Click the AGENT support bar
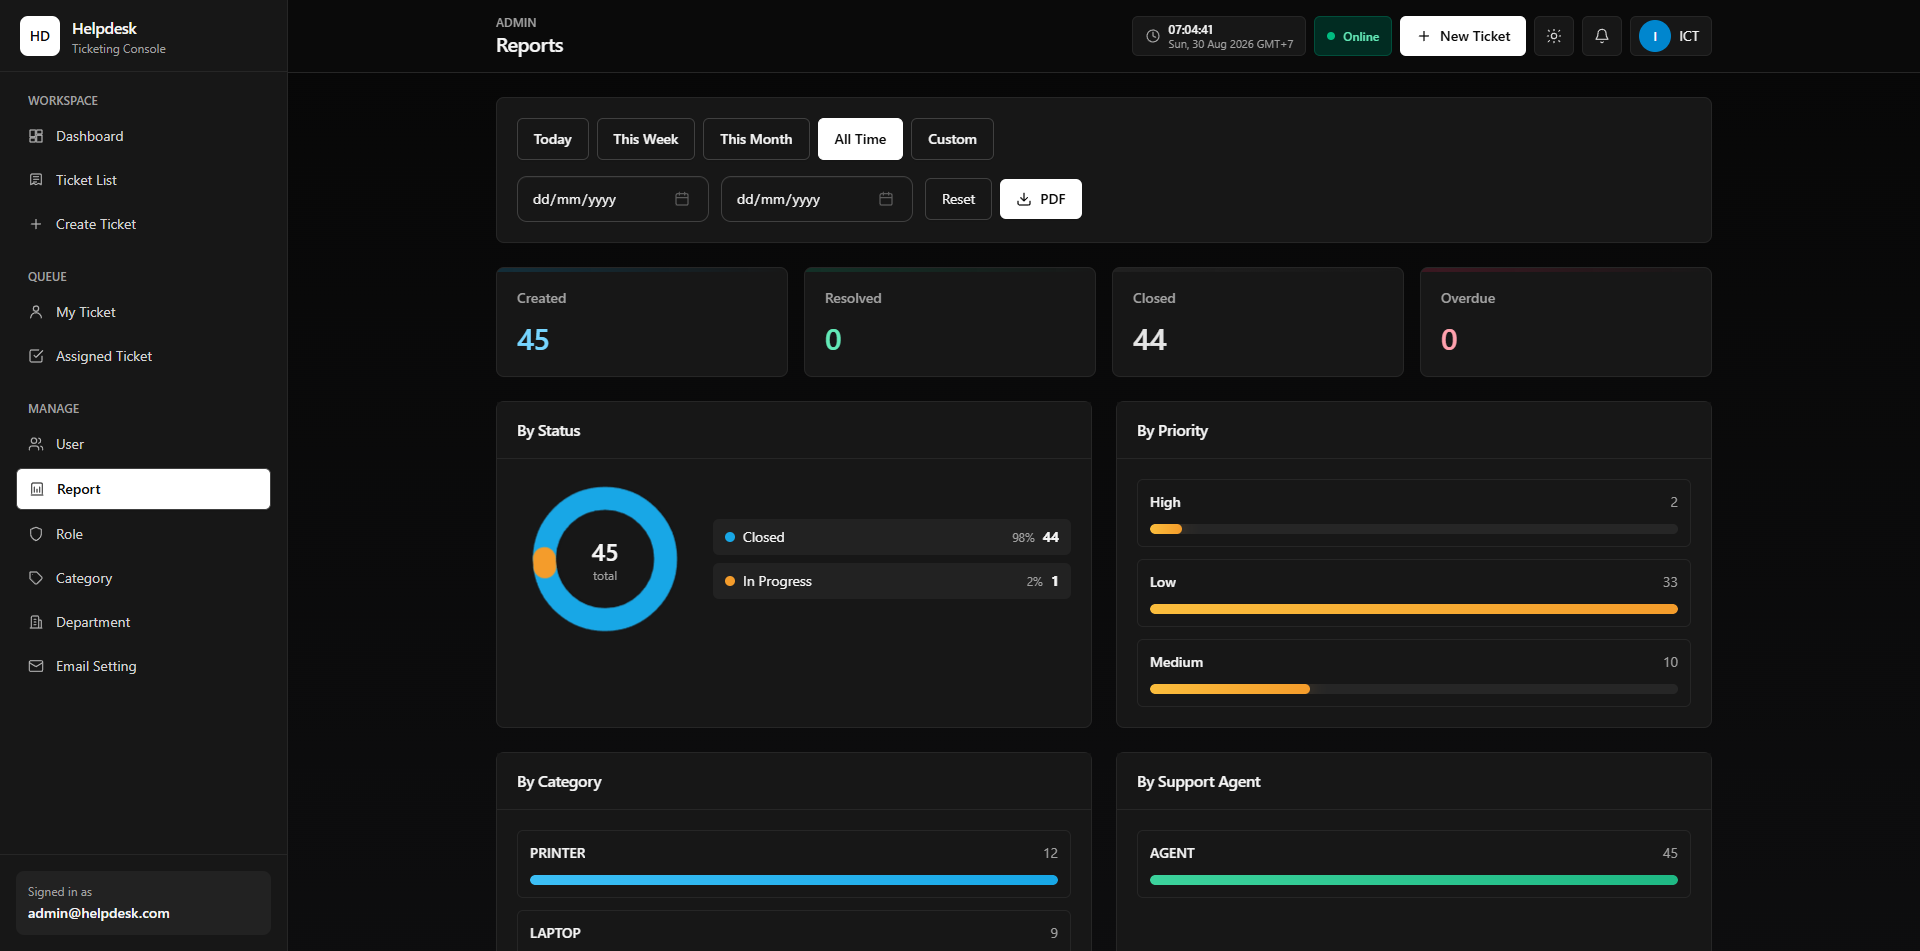 tap(1414, 880)
